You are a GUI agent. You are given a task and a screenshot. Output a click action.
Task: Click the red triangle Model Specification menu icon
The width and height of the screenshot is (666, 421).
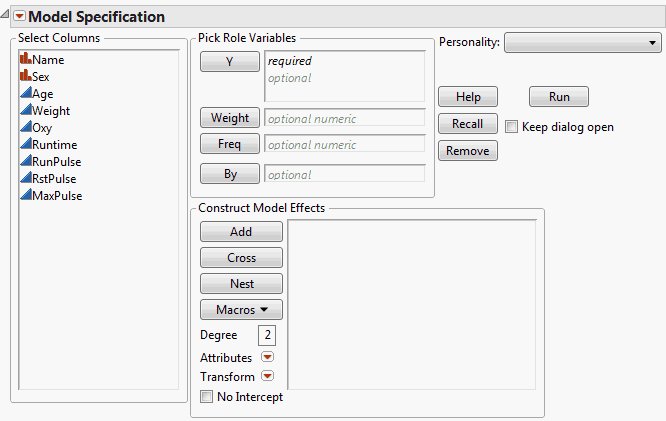coord(19,17)
